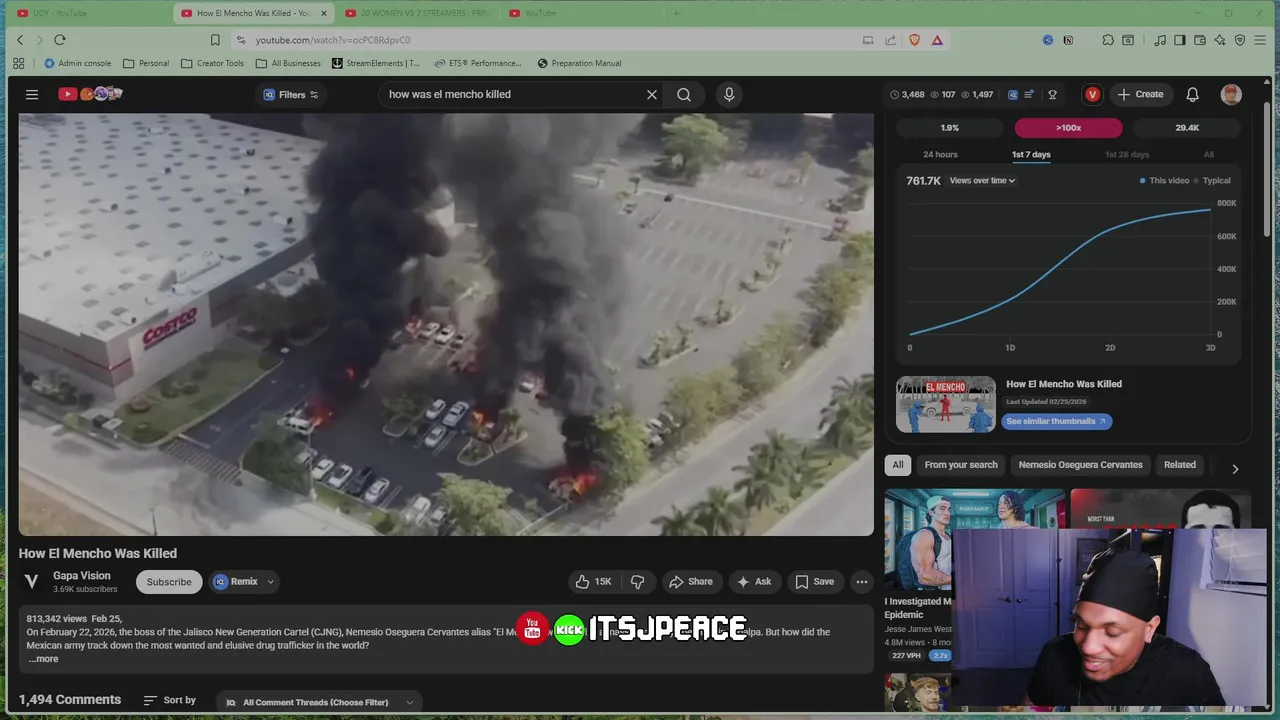Select the 24 hours range tab
Viewport: 1280px width, 720px height.
(940, 155)
